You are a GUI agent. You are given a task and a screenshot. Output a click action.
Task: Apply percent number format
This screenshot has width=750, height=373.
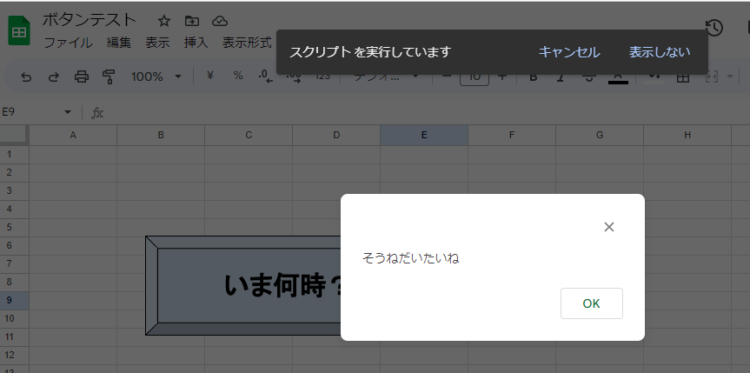238,76
